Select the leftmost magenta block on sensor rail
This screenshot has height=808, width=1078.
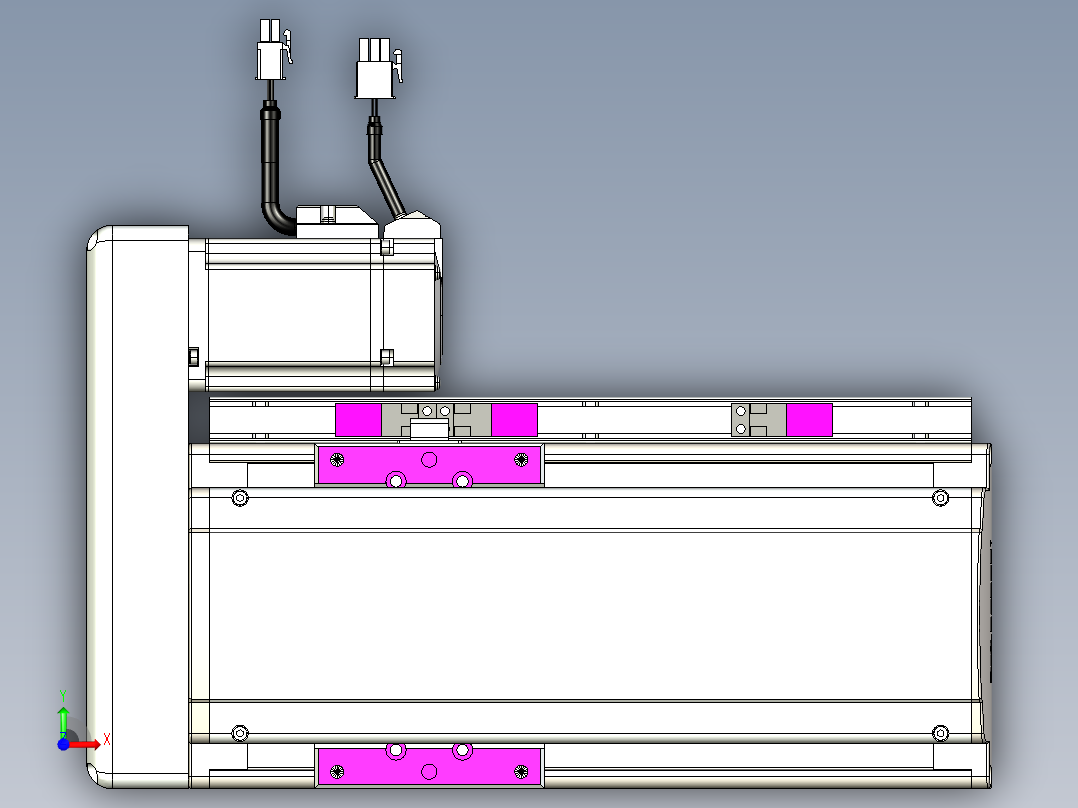click(358, 419)
